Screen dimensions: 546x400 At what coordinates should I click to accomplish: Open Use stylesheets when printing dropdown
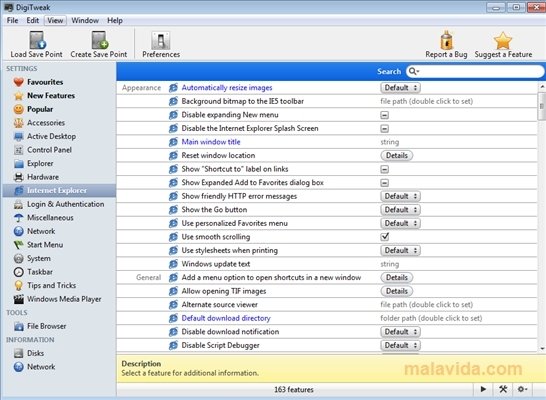(x=400, y=251)
